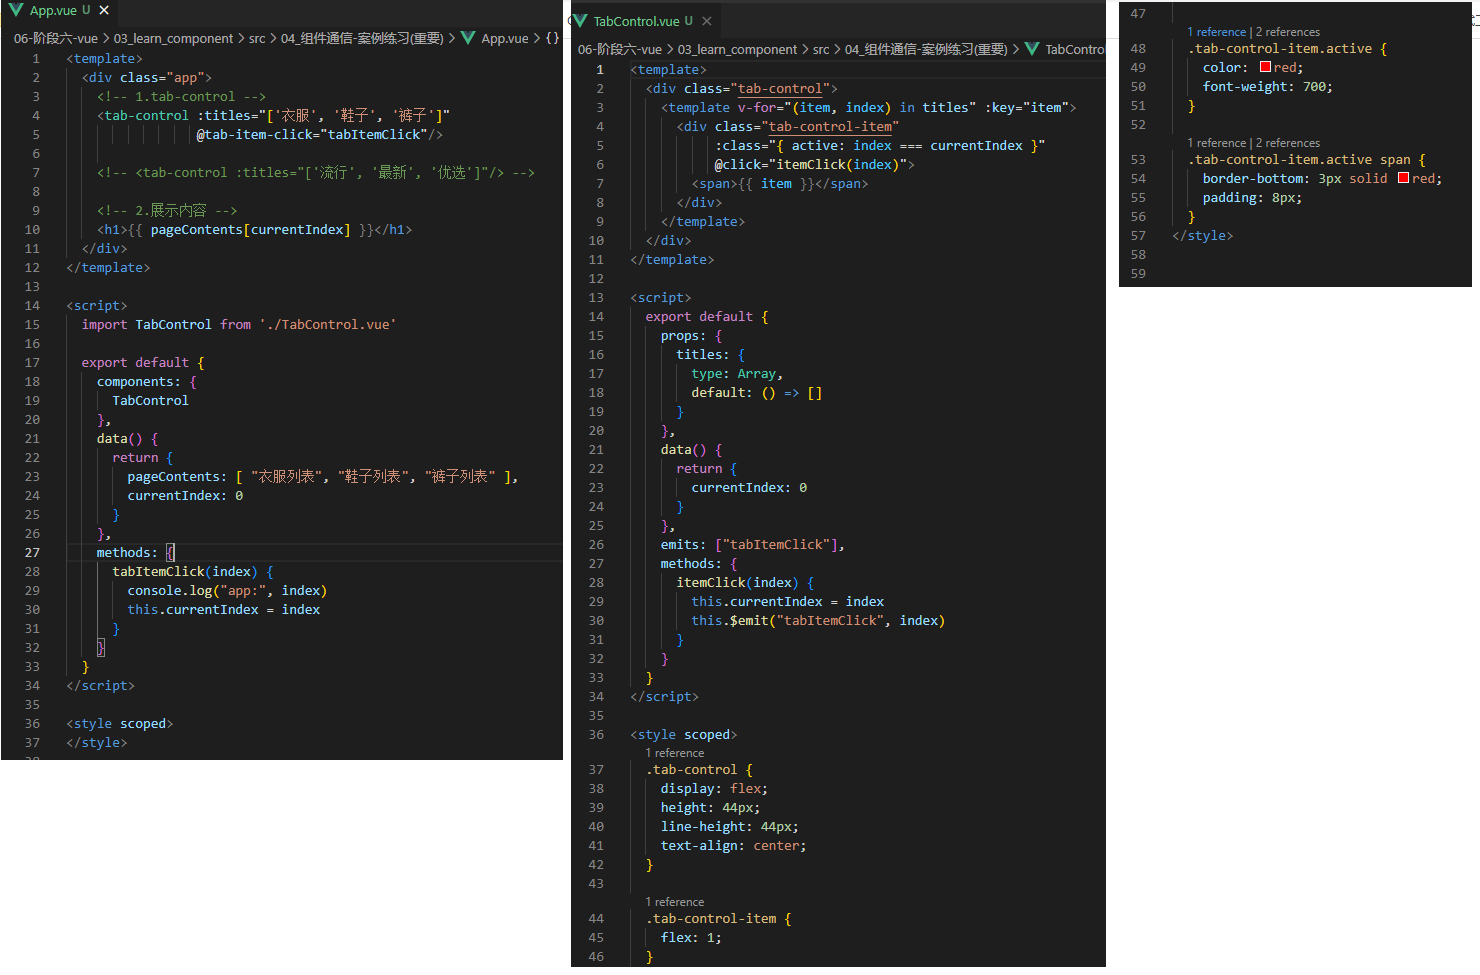Click line number 53 in the style panel
This screenshot has width=1480, height=975.
(1138, 159)
